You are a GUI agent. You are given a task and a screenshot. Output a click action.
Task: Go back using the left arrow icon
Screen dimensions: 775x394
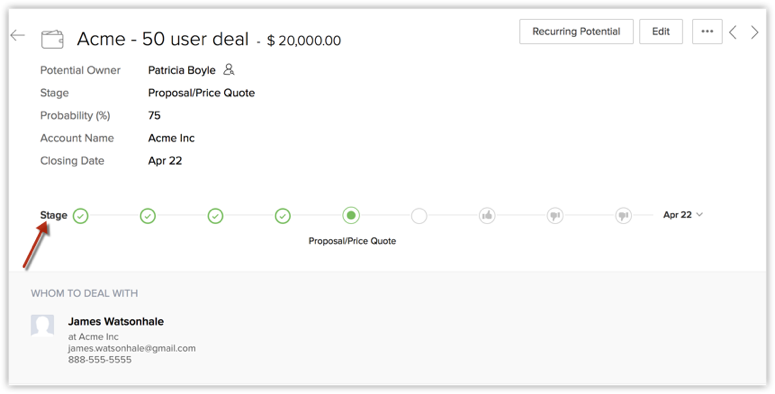pyautogui.click(x=18, y=35)
